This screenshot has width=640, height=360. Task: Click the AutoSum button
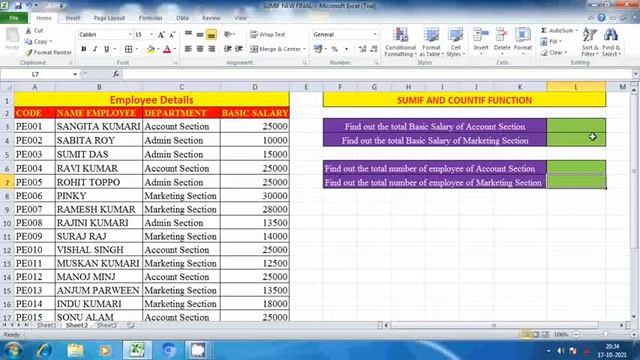coord(559,31)
